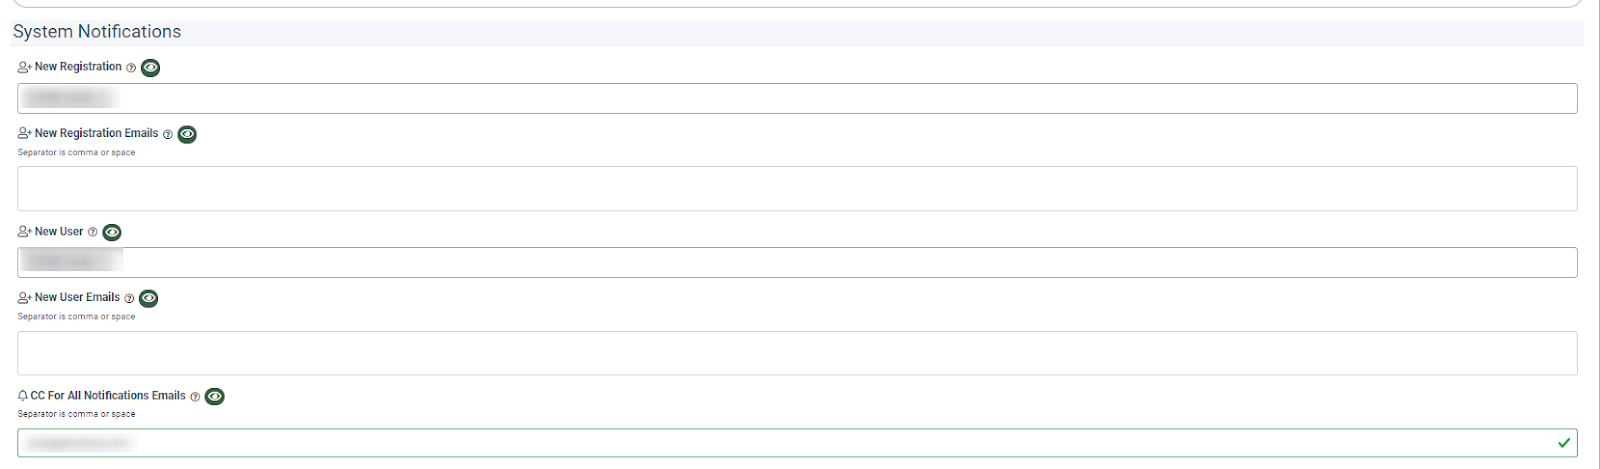Screen dimensions: 1600x469
Task: Click the help icon next to New Registration Emails
Action: [x=168, y=134]
